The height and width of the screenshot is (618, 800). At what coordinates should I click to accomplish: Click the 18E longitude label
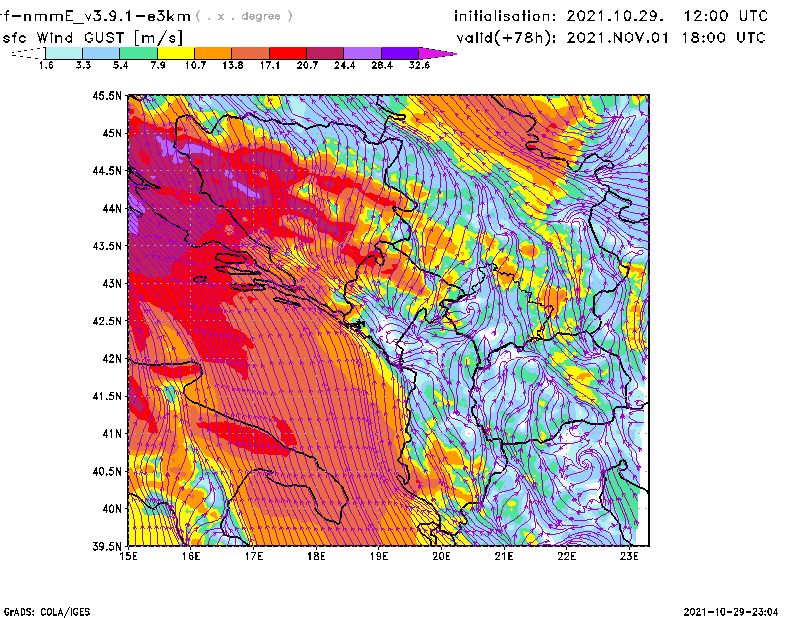pyautogui.click(x=316, y=556)
